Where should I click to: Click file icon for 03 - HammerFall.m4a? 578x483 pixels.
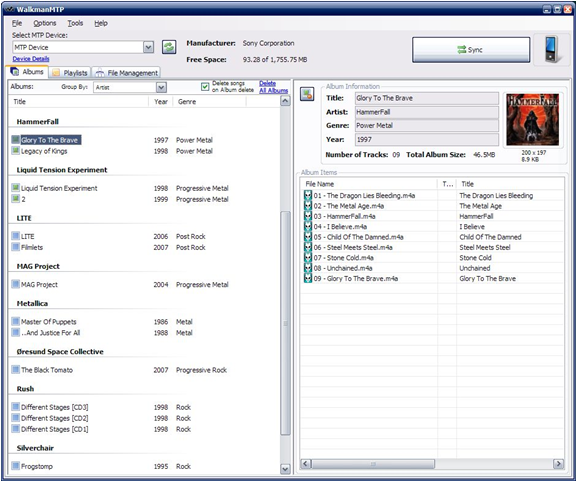[x=307, y=216]
